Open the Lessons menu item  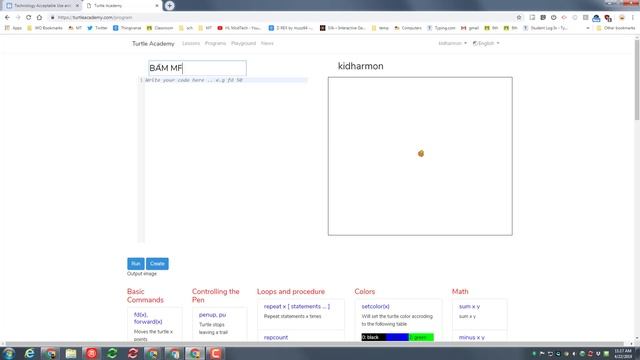coord(191,43)
